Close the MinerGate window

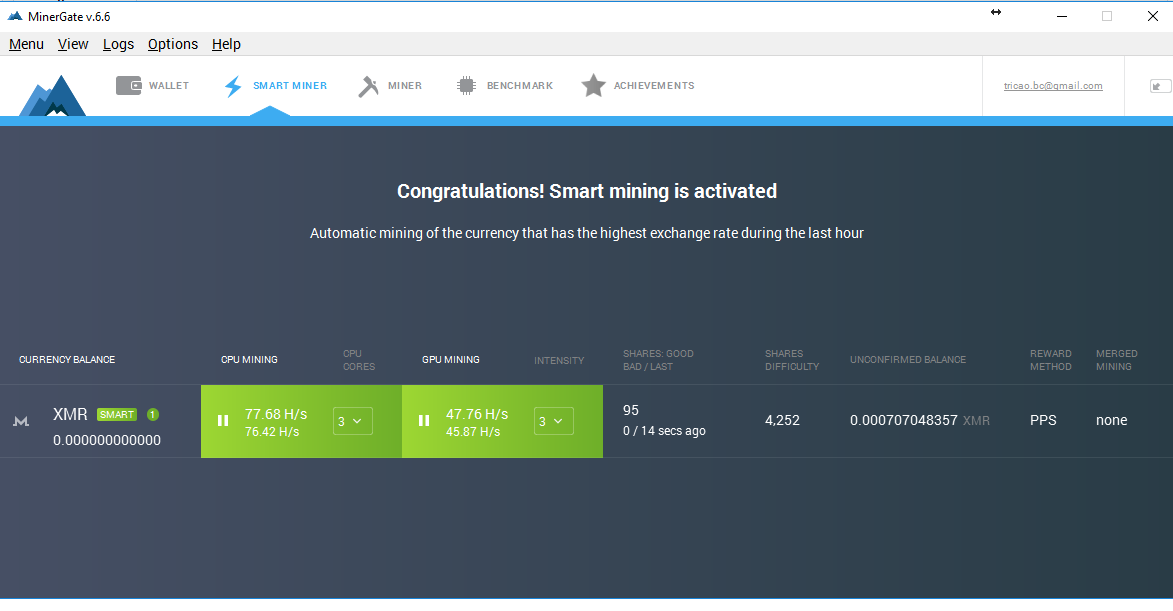pyautogui.click(x=1153, y=16)
